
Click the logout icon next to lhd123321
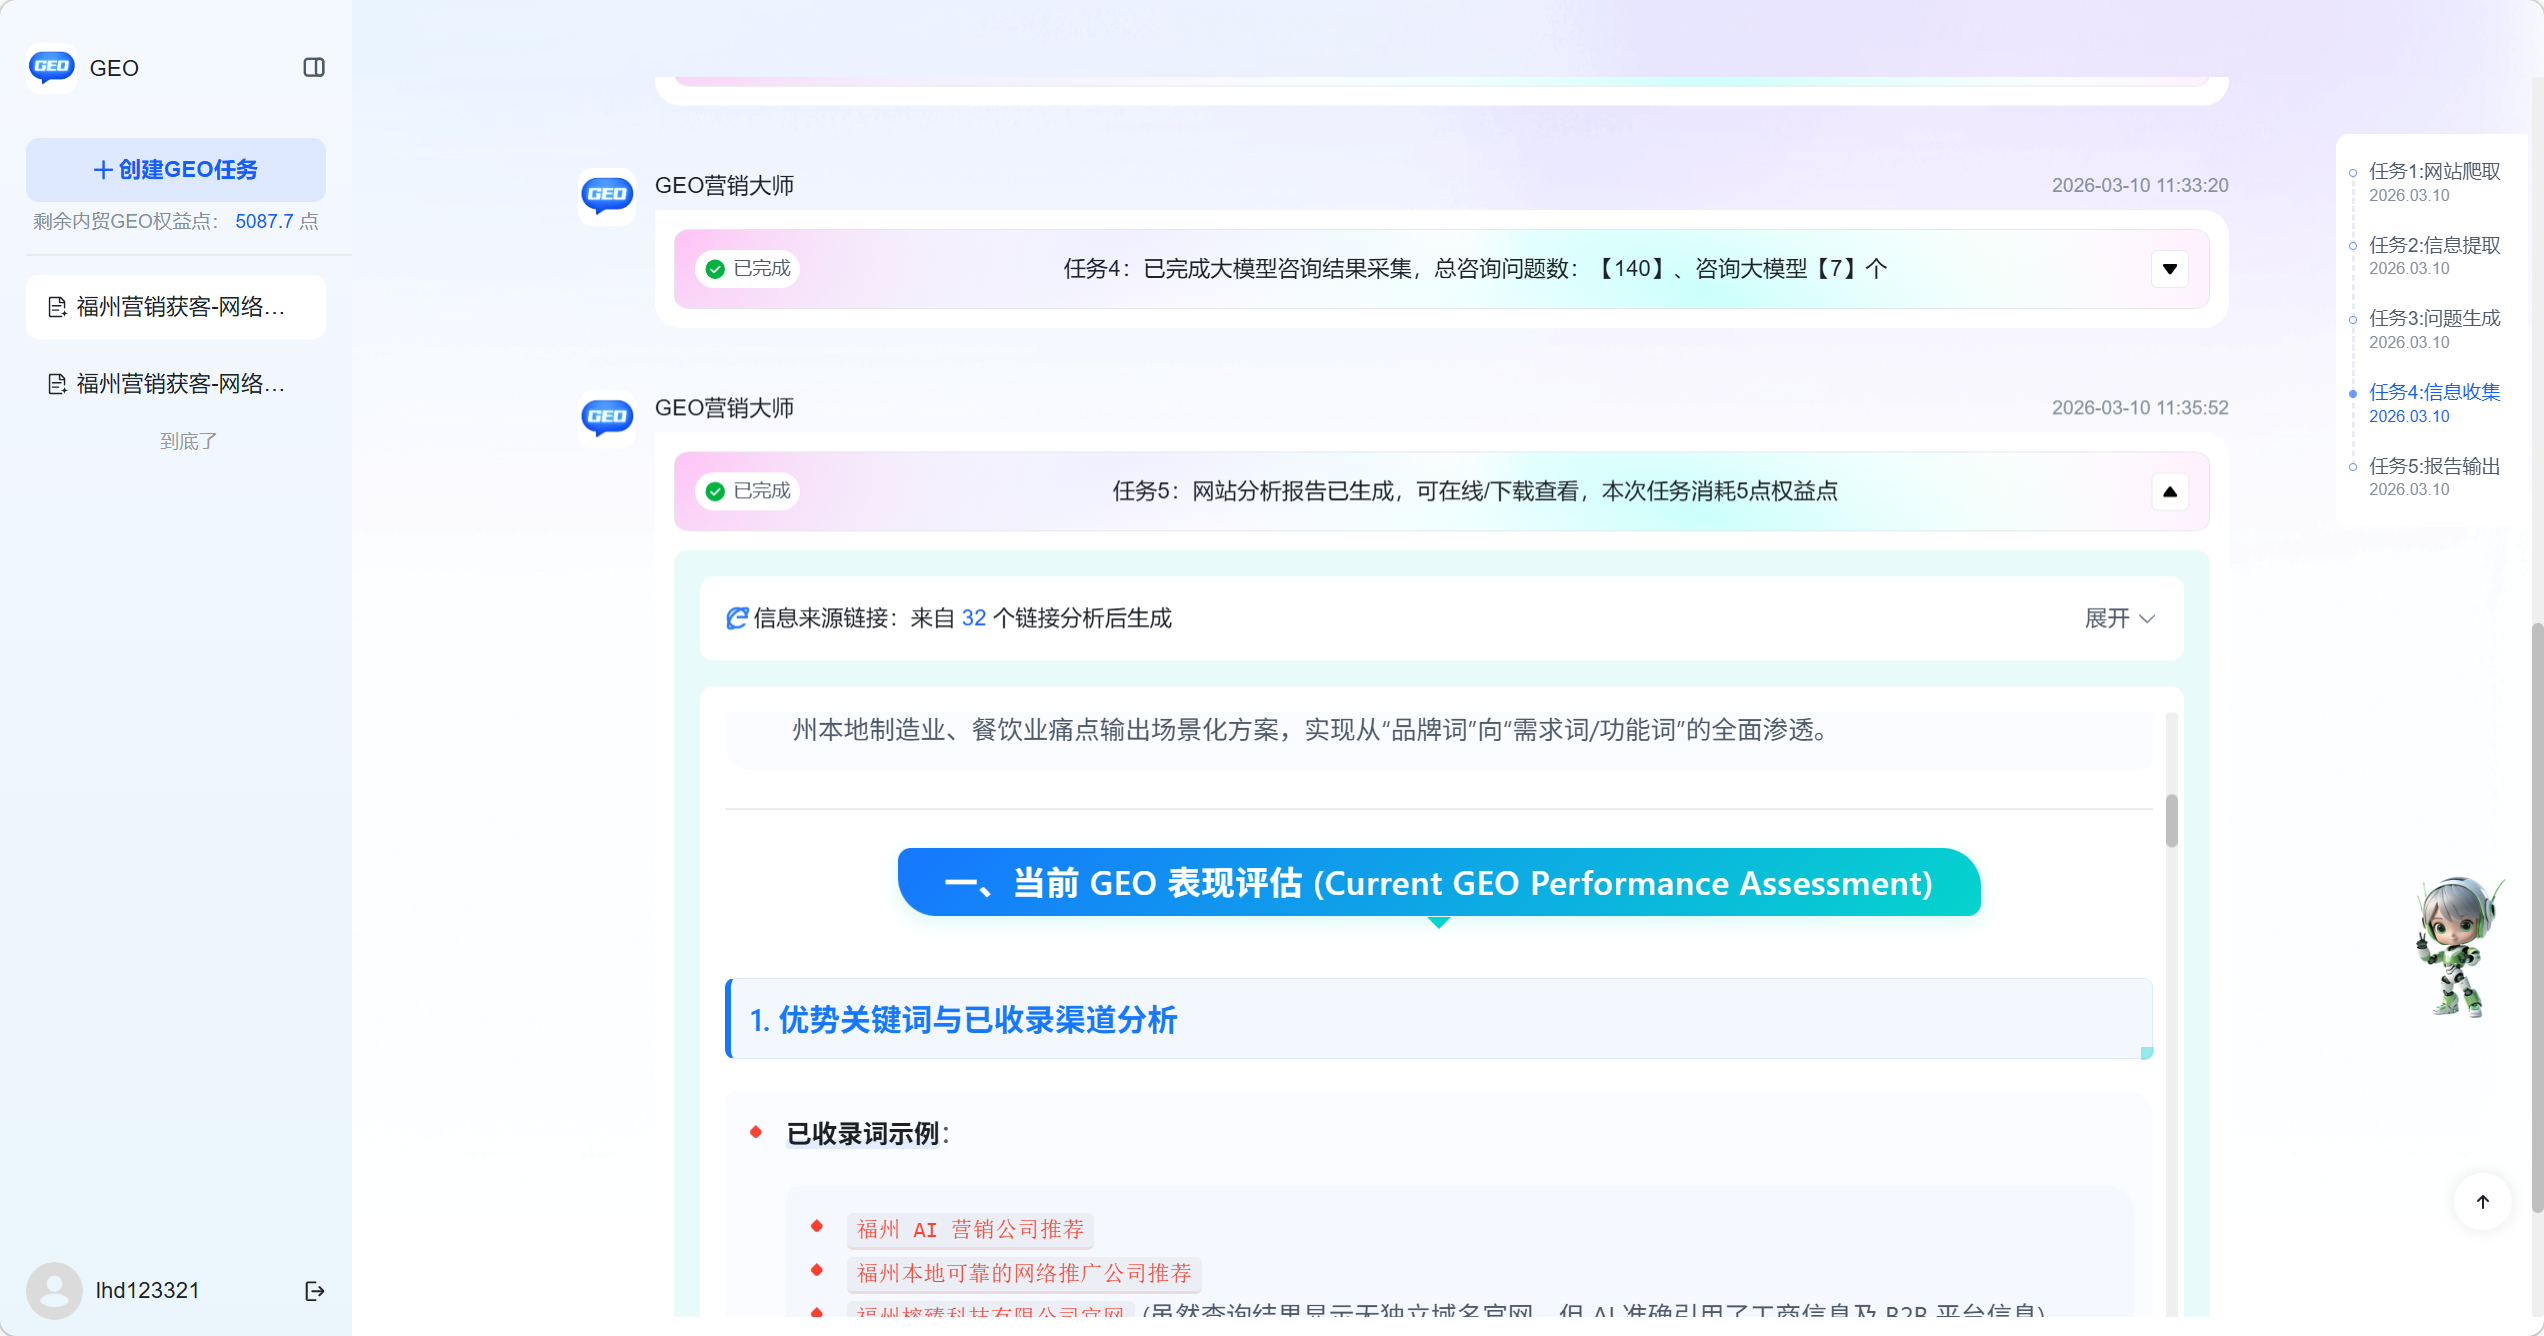[314, 1291]
